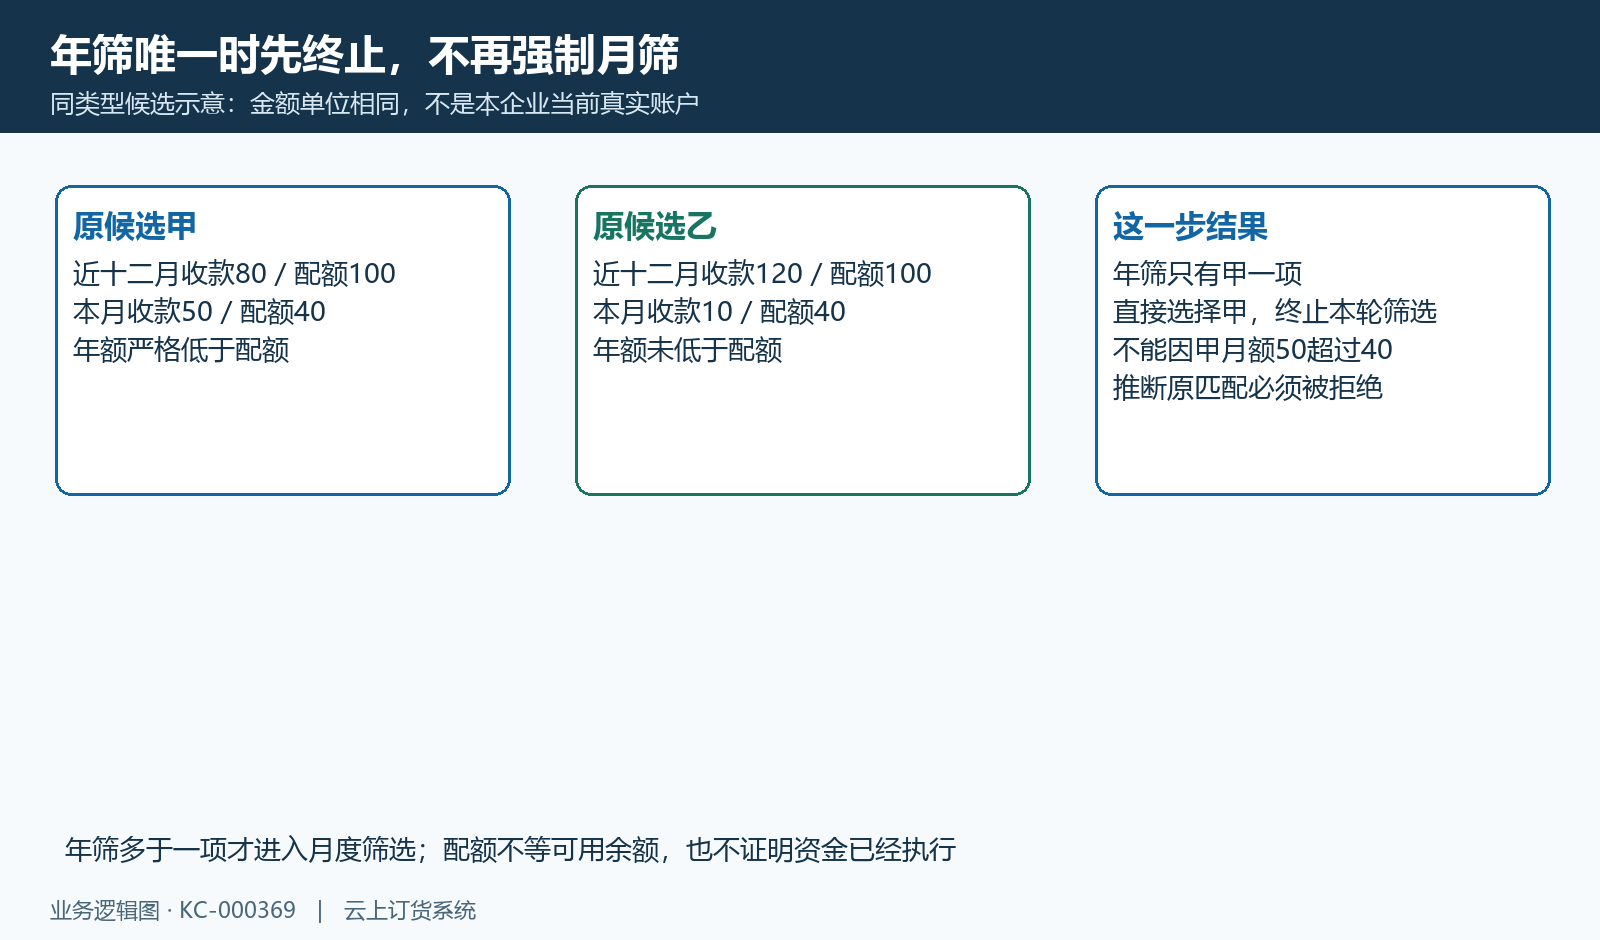Click line 近十二月收款80 / 配额100
1600x940 pixels.
[234, 273]
